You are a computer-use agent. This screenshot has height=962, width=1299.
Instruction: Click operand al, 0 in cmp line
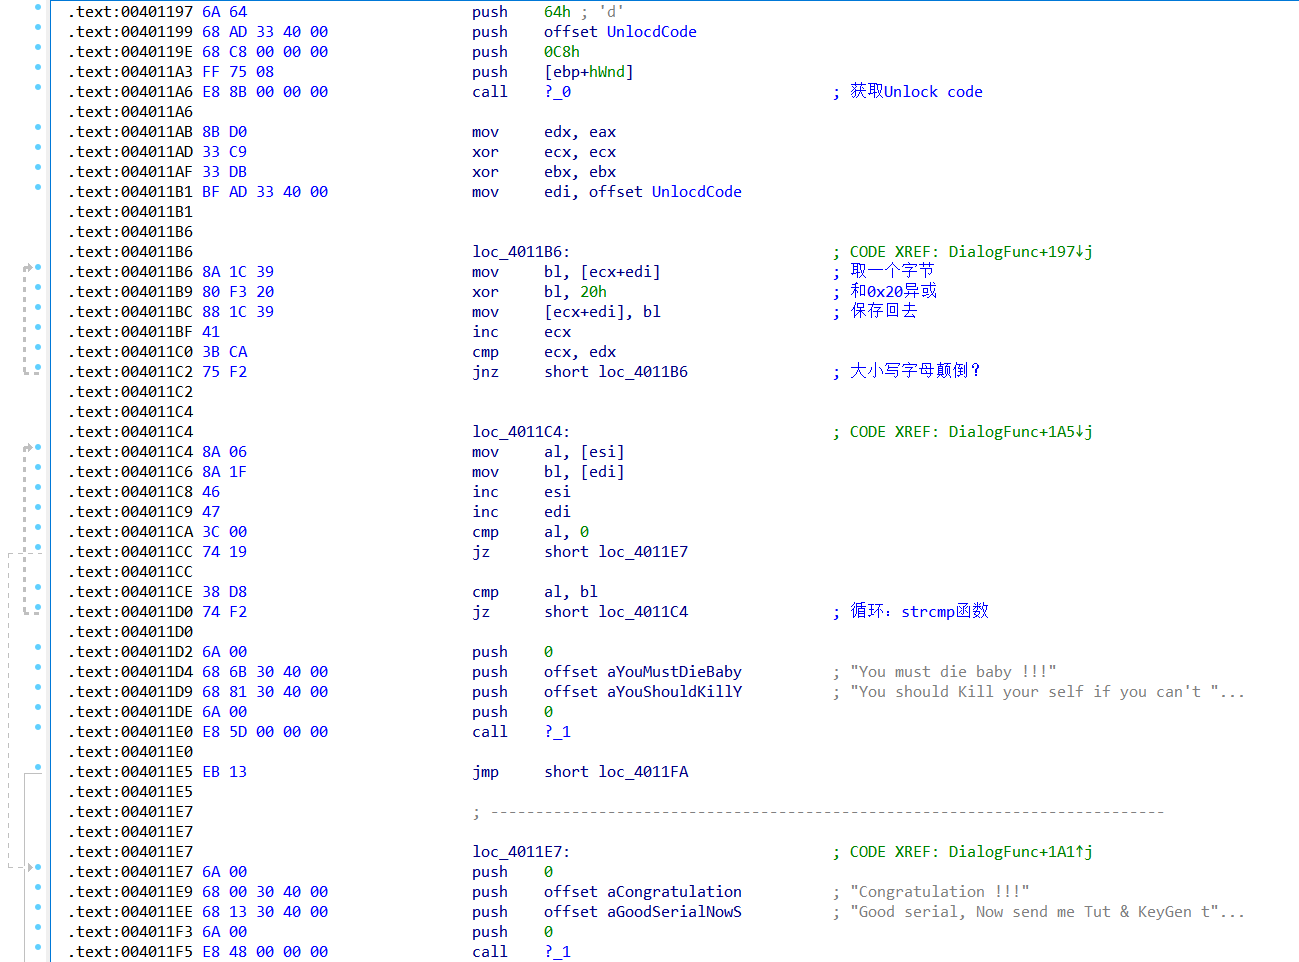click(567, 532)
